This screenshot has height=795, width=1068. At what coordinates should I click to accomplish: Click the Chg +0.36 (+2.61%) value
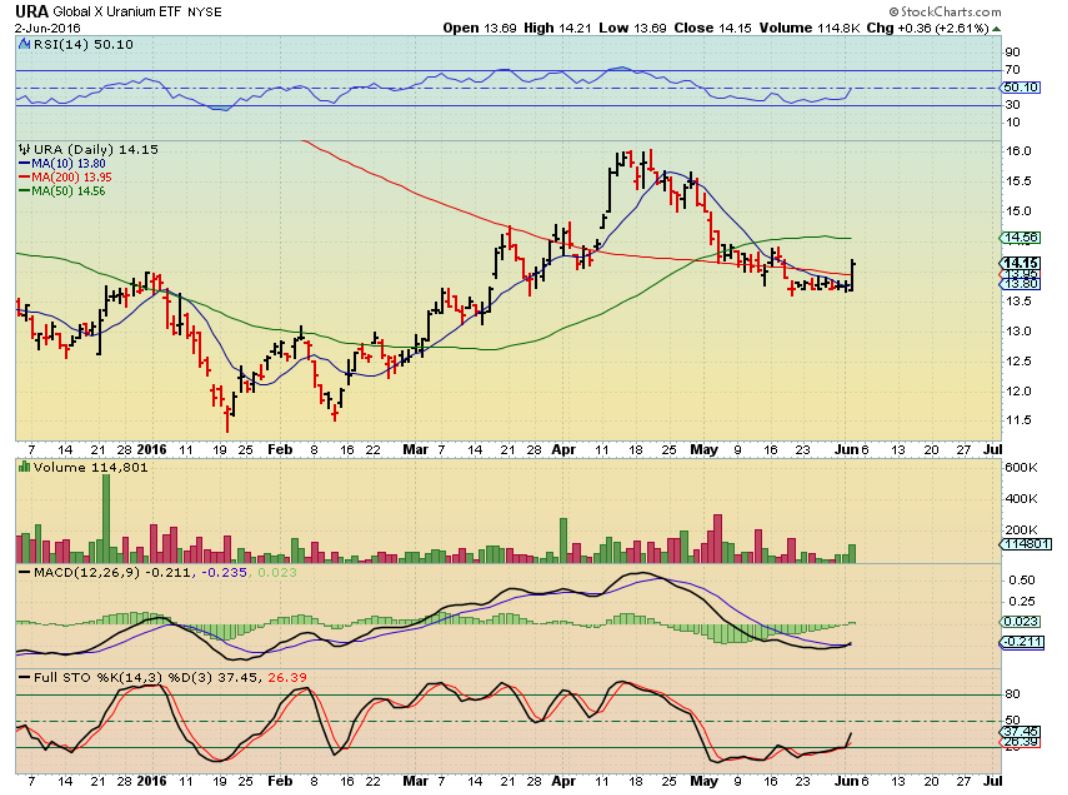(928, 28)
